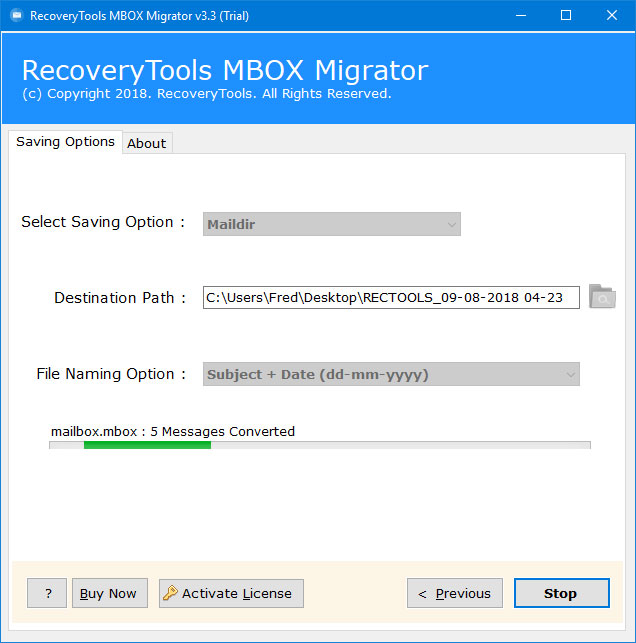Open help with the question mark button

[x=47, y=593]
